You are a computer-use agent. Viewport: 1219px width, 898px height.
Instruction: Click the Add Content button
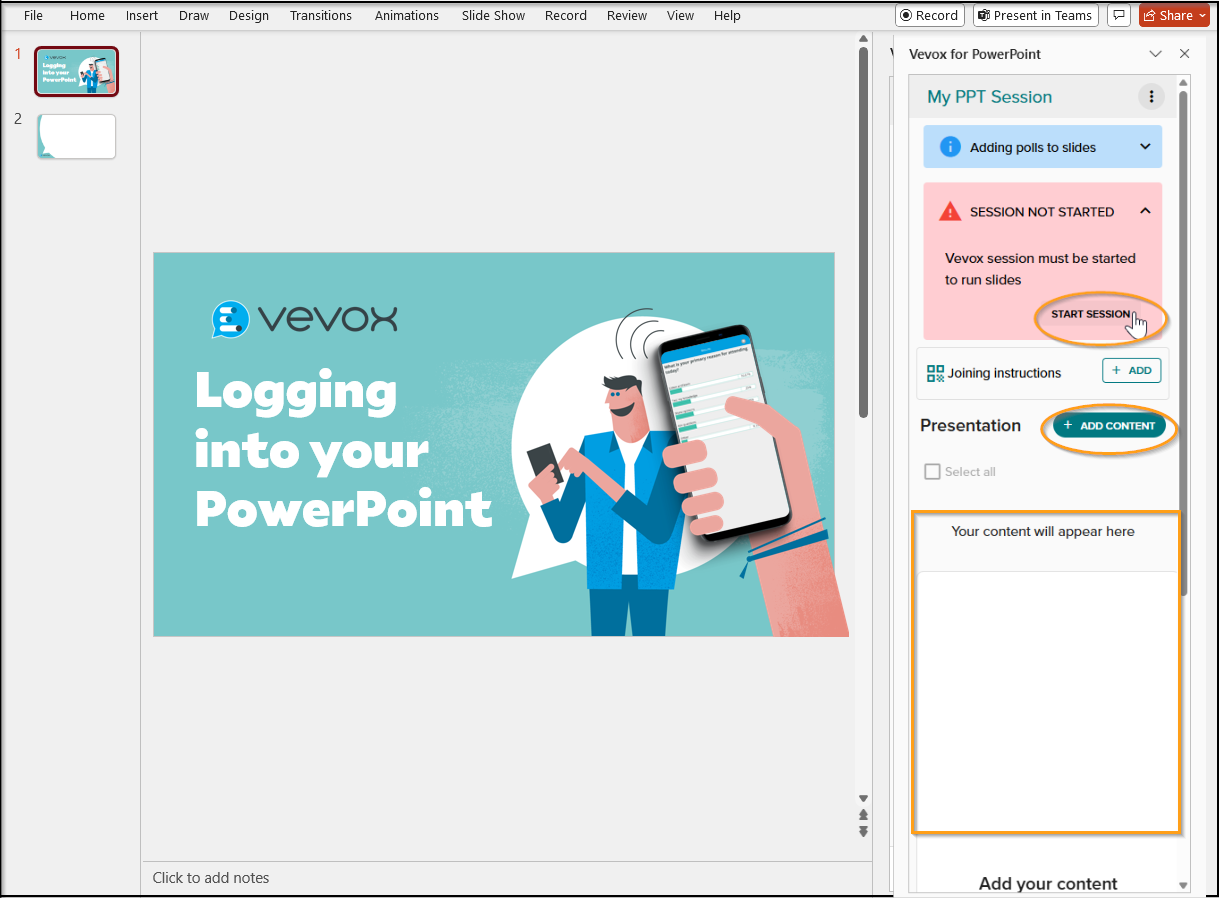(1109, 425)
